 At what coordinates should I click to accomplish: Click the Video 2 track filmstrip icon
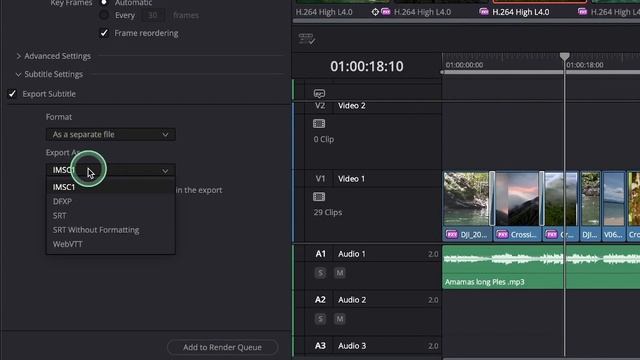(319, 124)
